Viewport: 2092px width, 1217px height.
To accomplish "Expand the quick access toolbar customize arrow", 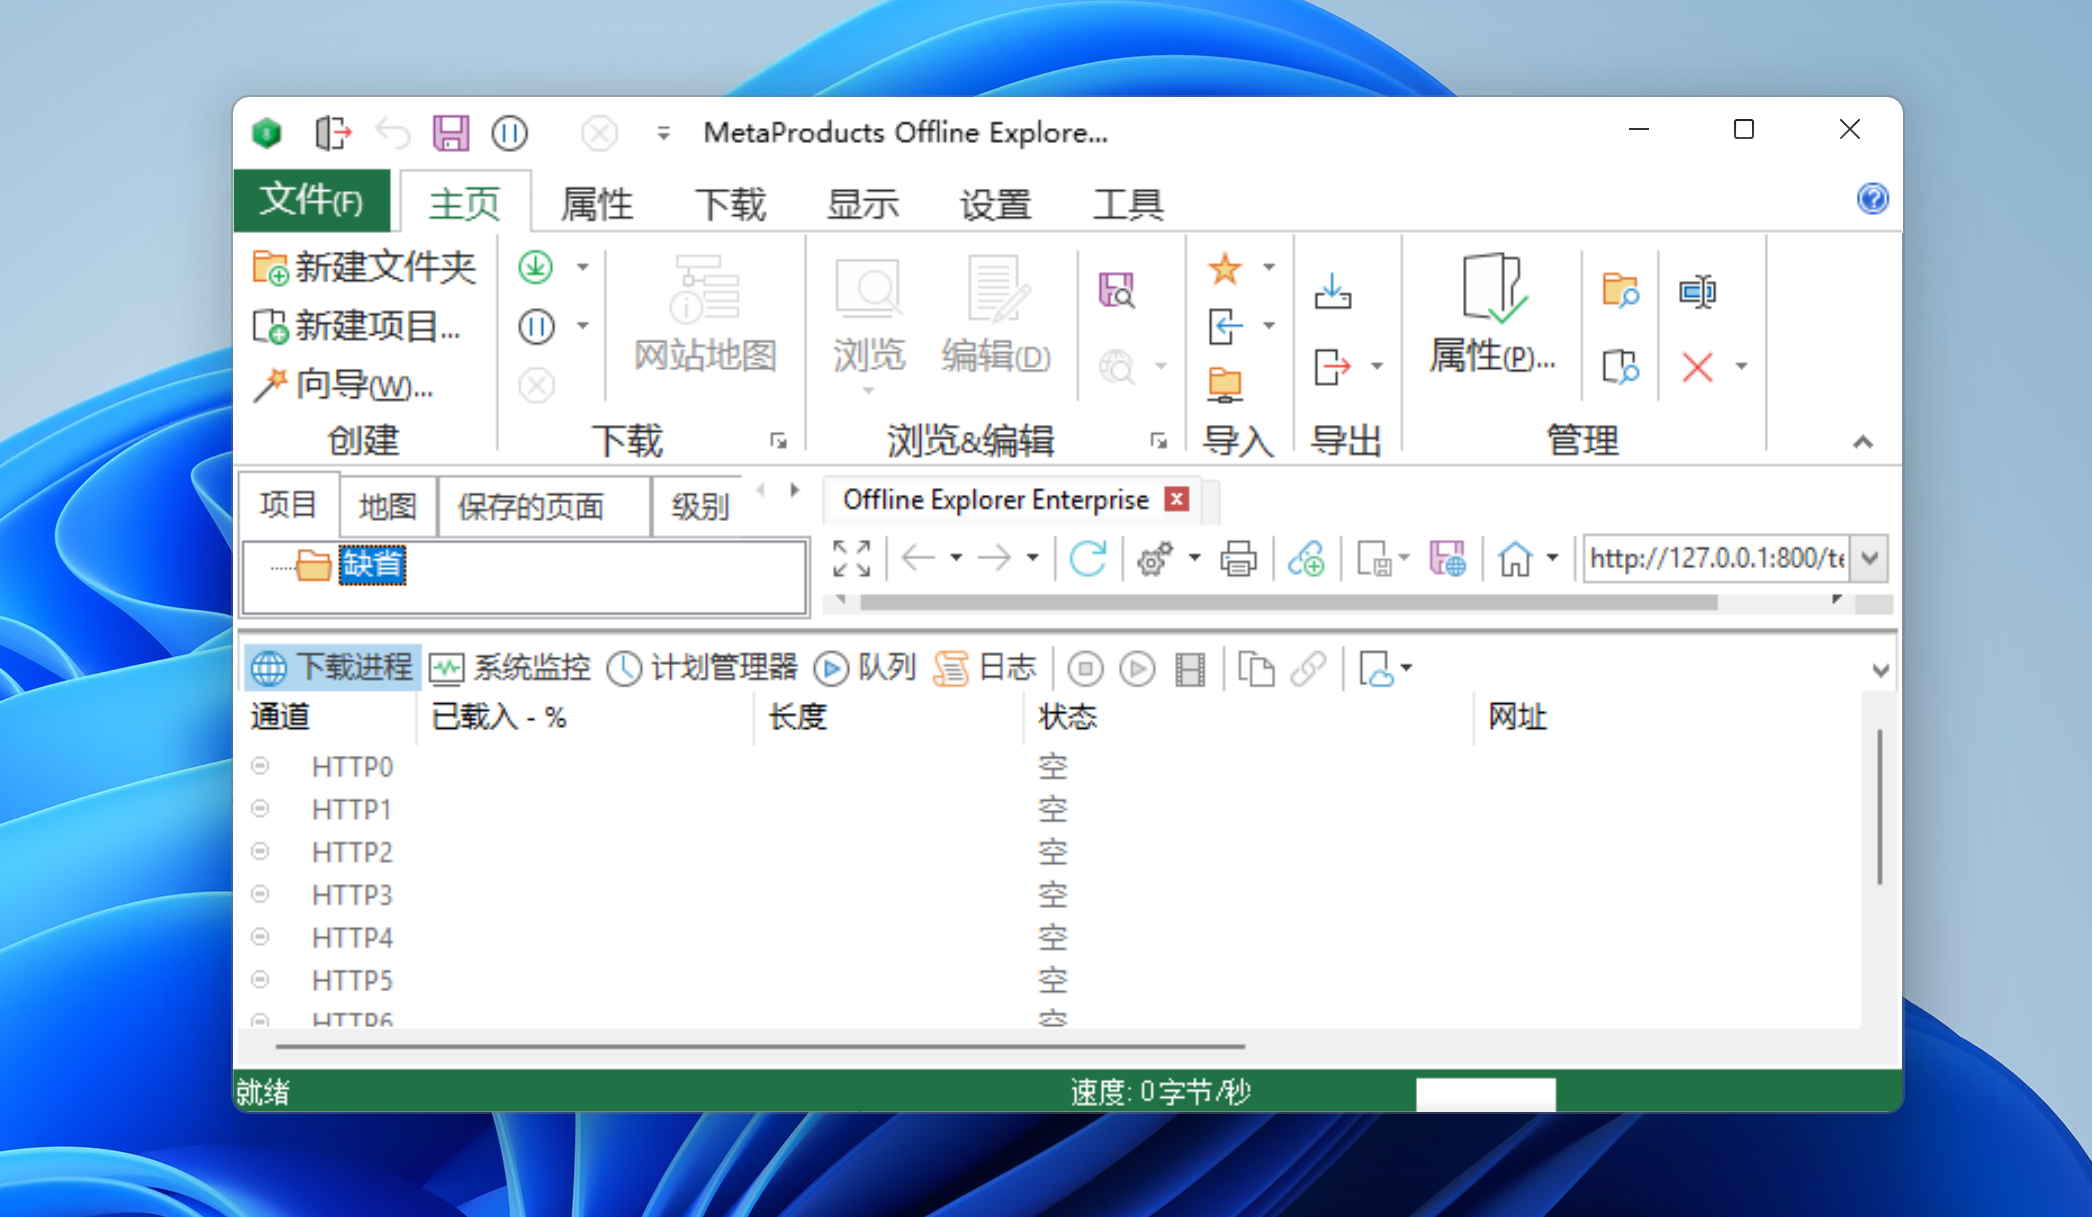I will coord(663,133).
